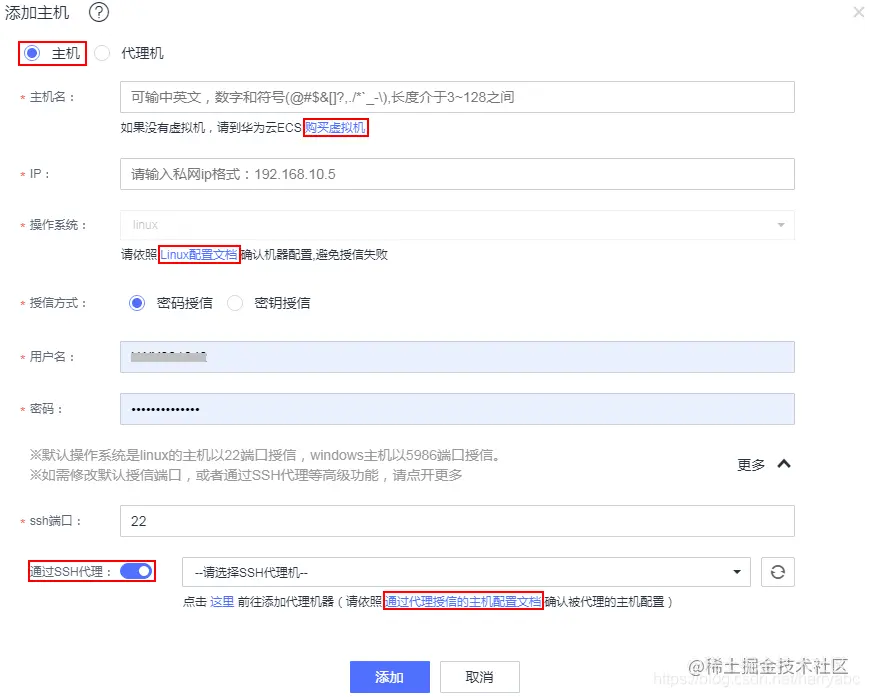
Task: Click the 取消 button
Action: point(478,677)
